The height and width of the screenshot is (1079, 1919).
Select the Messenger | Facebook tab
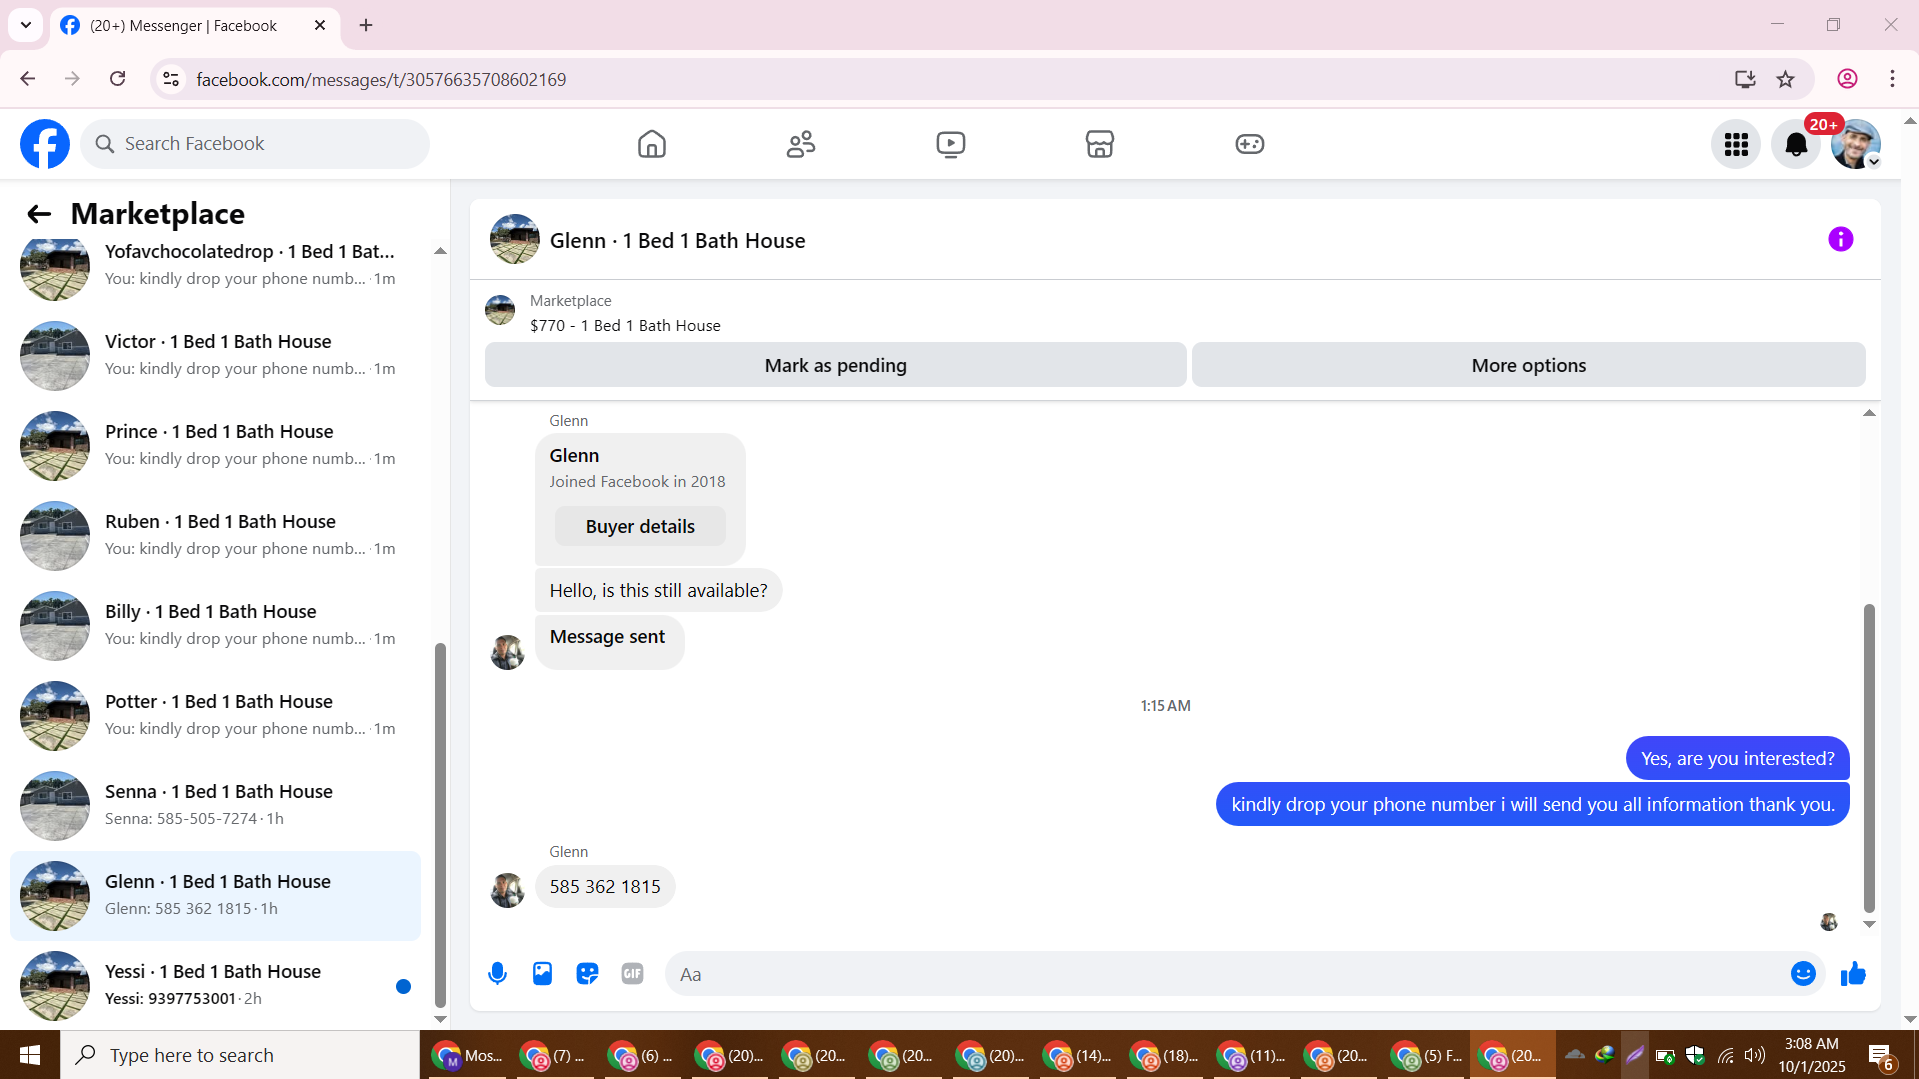tap(195, 25)
